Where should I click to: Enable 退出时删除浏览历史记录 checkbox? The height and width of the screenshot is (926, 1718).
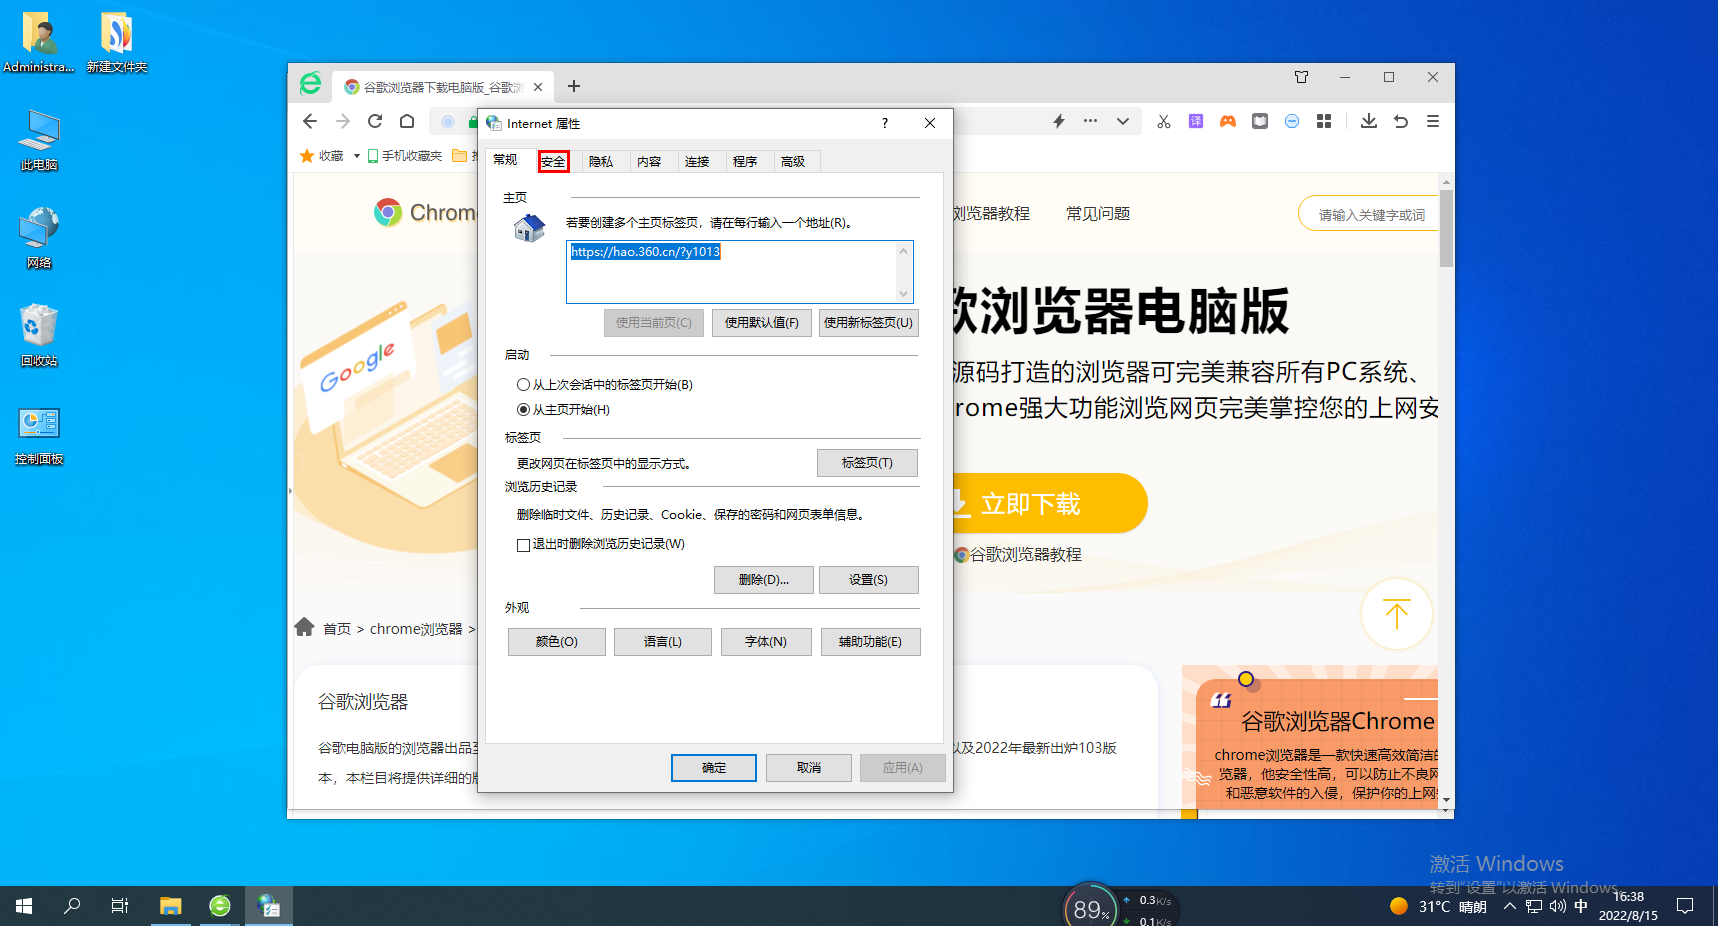[x=601, y=545]
